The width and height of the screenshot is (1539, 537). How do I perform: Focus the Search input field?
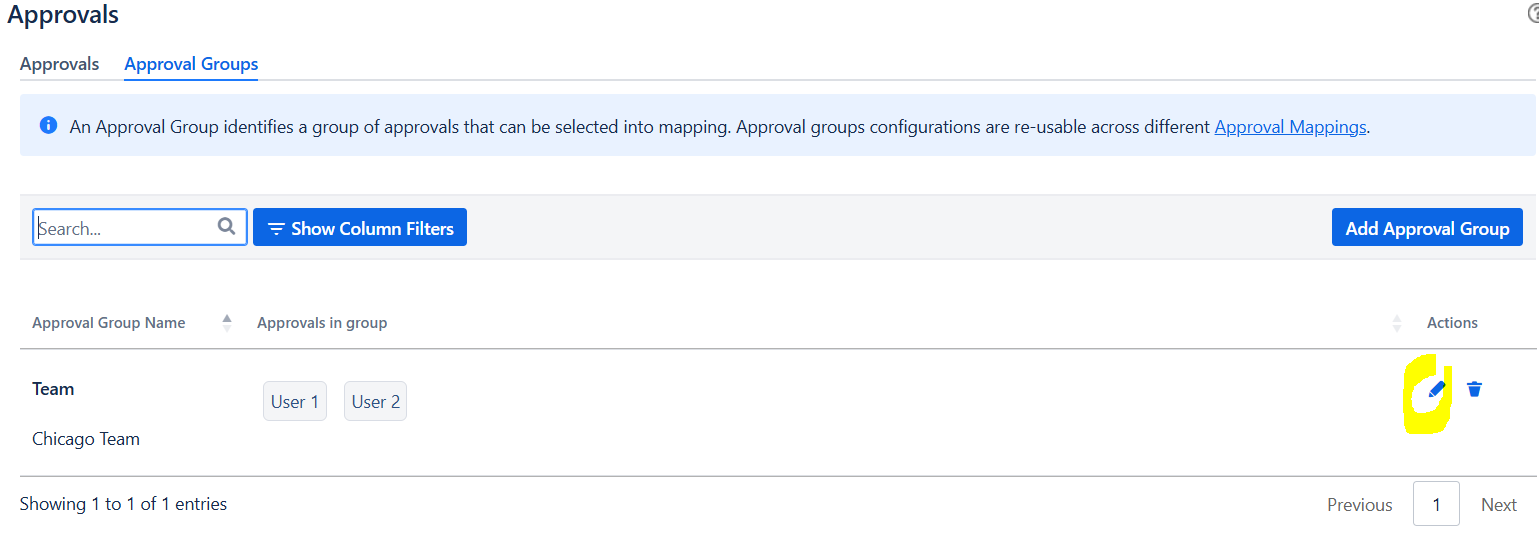coord(125,228)
